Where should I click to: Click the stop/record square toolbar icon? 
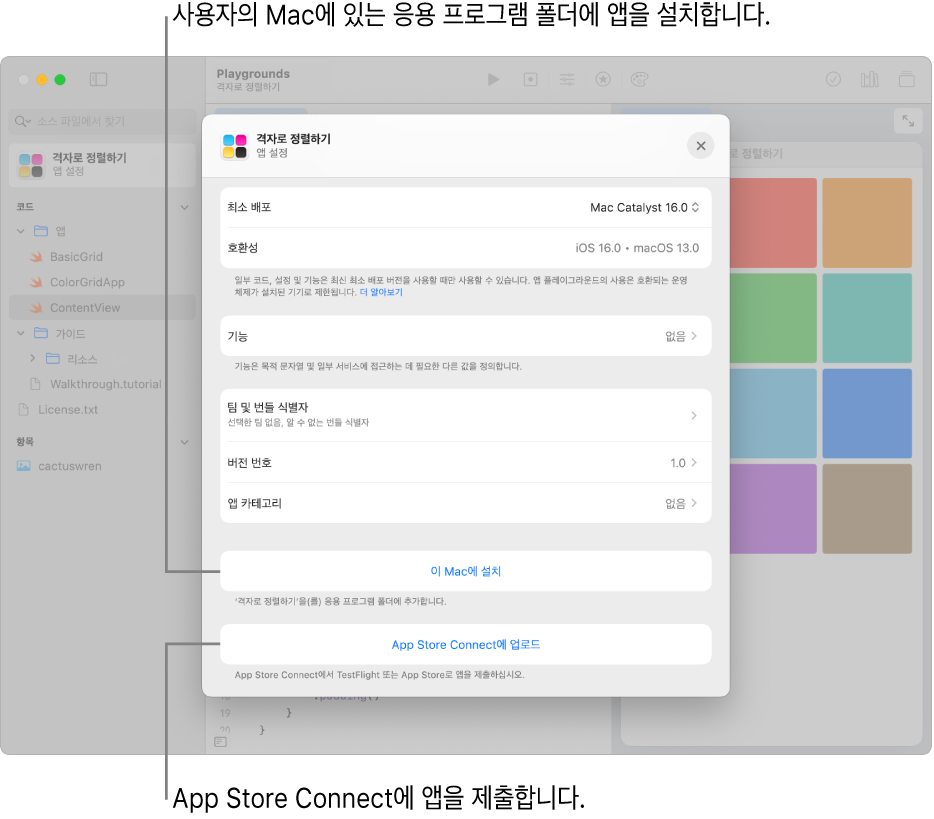point(530,79)
